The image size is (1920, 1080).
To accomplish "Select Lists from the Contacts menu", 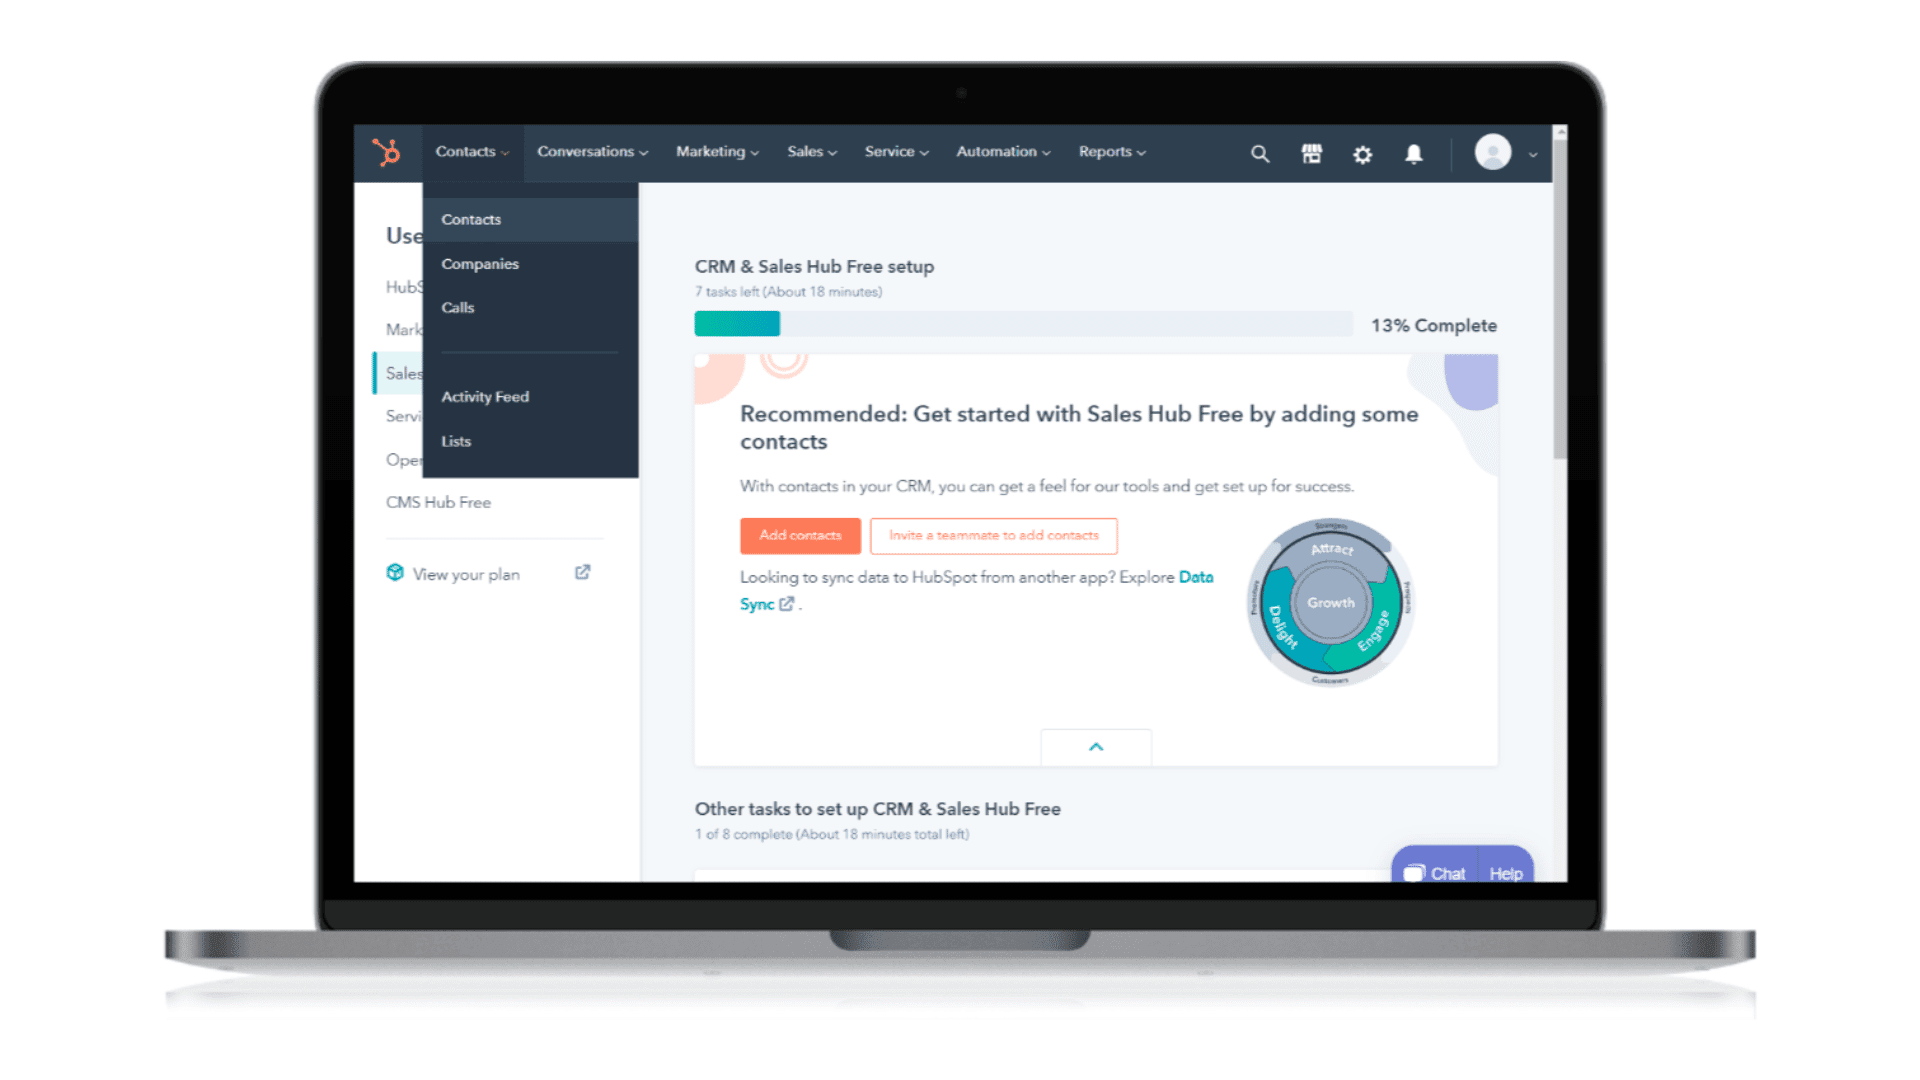I will tap(454, 440).
